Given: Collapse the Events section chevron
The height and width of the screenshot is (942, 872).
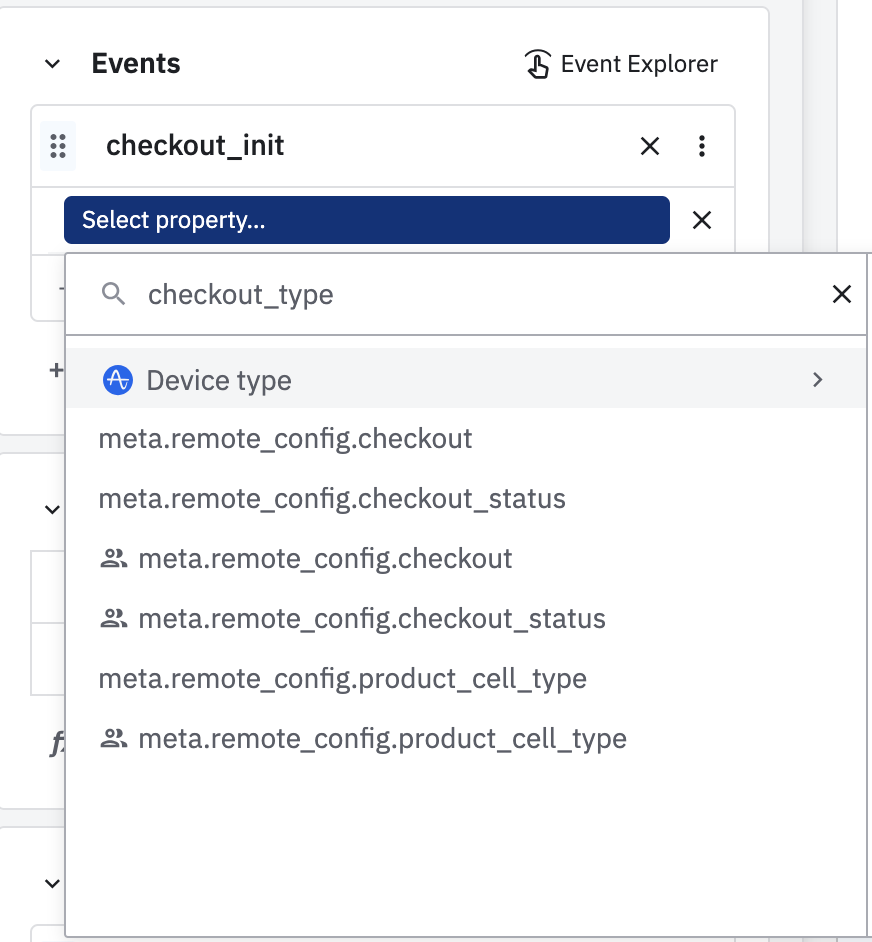Looking at the screenshot, I should 54,64.
